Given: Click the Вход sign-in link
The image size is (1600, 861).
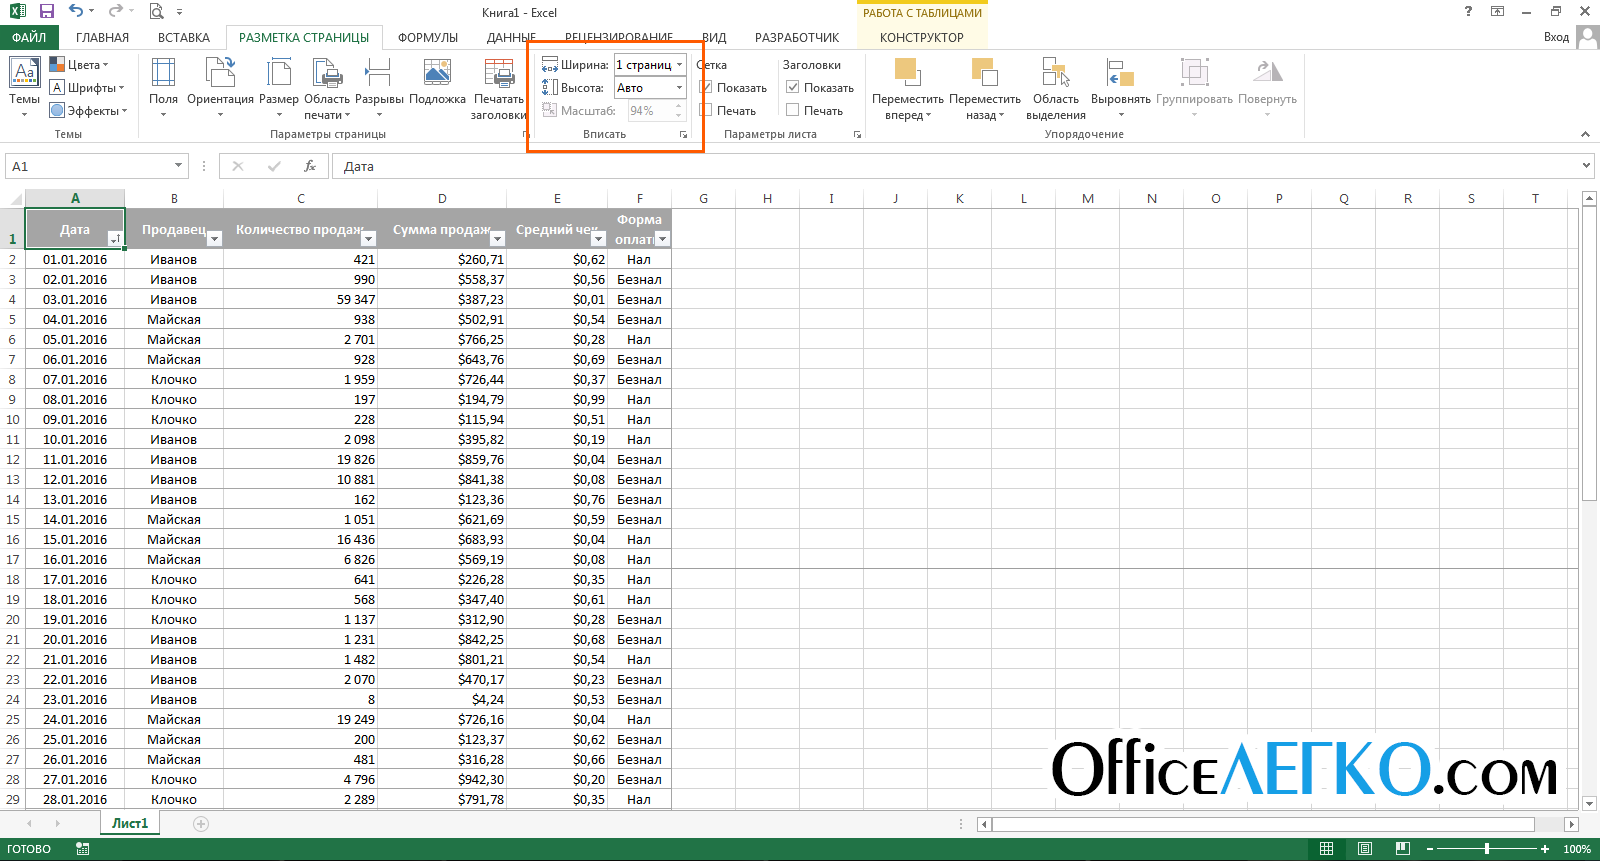Looking at the screenshot, I should click(x=1556, y=37).
